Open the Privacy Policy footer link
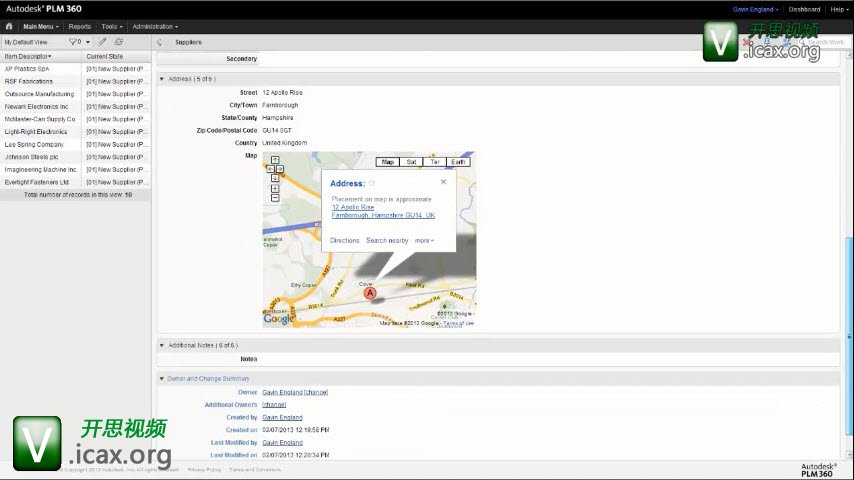 tap(204, 470)
